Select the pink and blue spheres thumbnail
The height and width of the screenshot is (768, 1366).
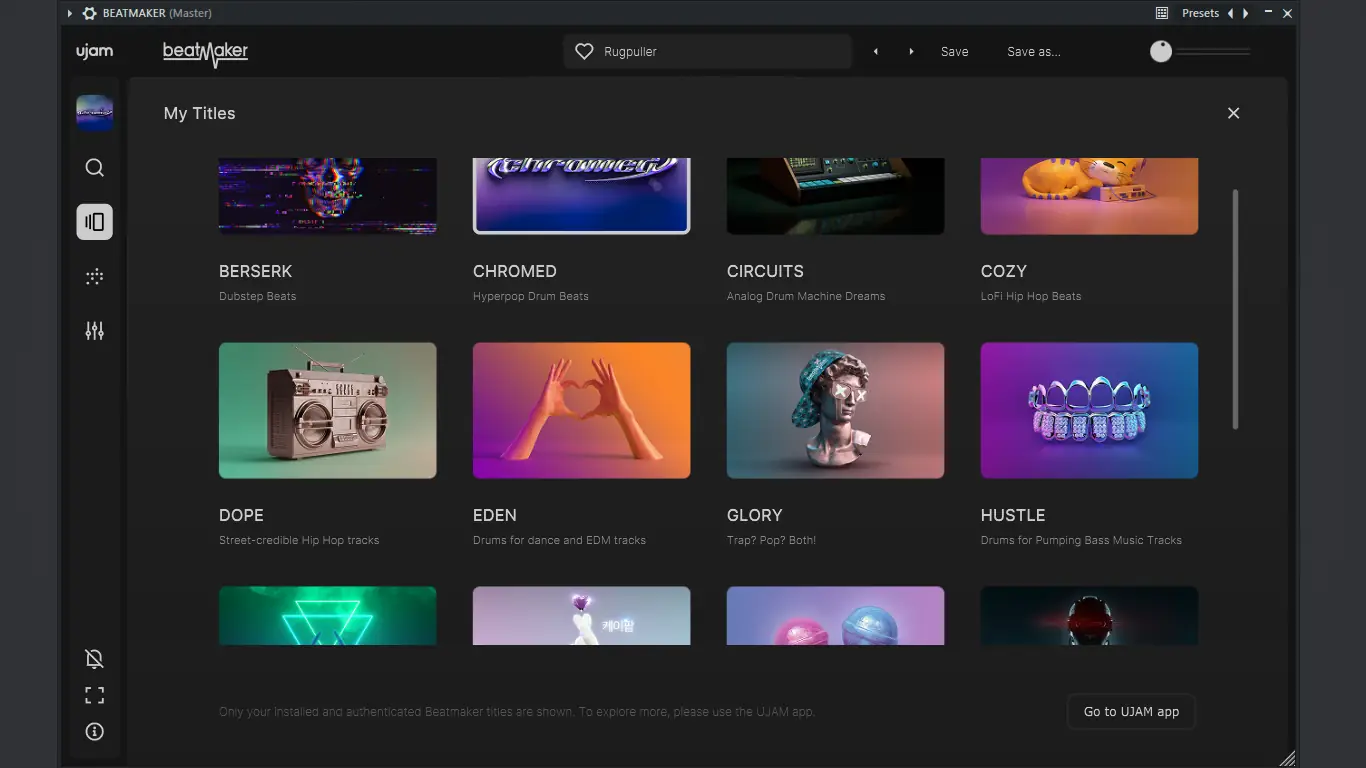coord(835,616)
